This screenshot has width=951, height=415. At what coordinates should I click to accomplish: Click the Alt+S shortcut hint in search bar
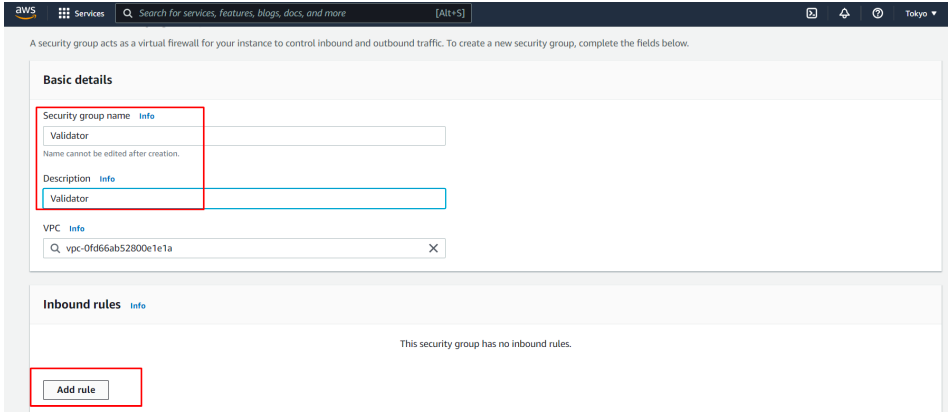tap(450, 14)
